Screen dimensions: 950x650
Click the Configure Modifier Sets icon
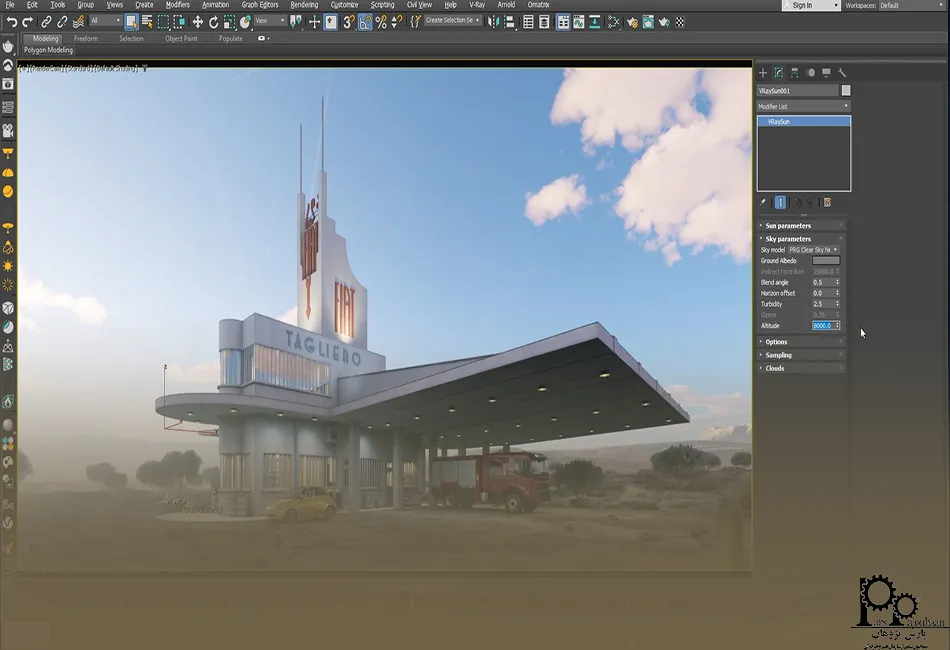828,202
